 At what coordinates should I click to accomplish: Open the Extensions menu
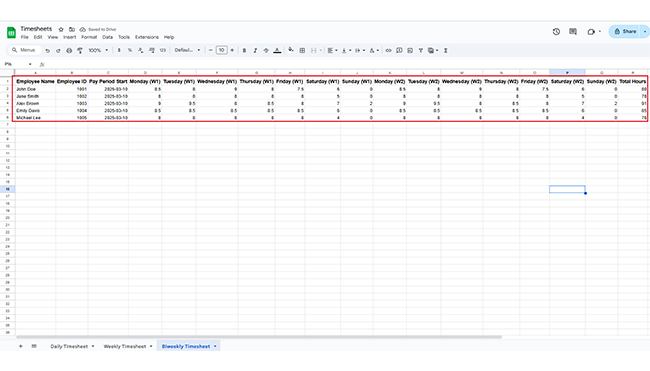pyautogui.click(x=147, y=37)
